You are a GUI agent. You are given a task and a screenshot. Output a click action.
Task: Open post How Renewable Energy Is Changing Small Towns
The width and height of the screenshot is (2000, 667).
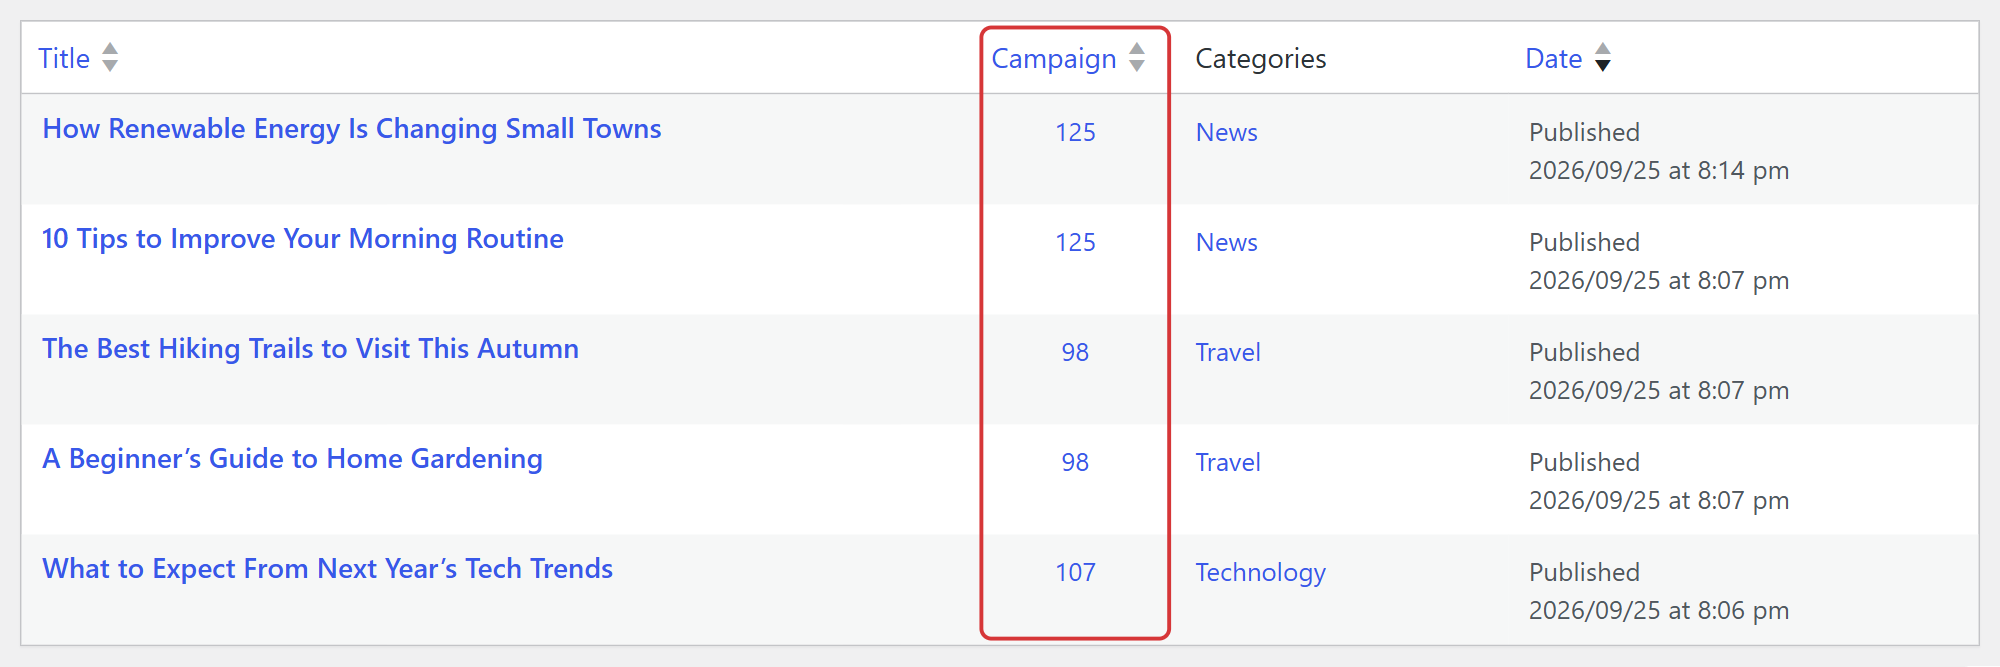tap(352, 129)
